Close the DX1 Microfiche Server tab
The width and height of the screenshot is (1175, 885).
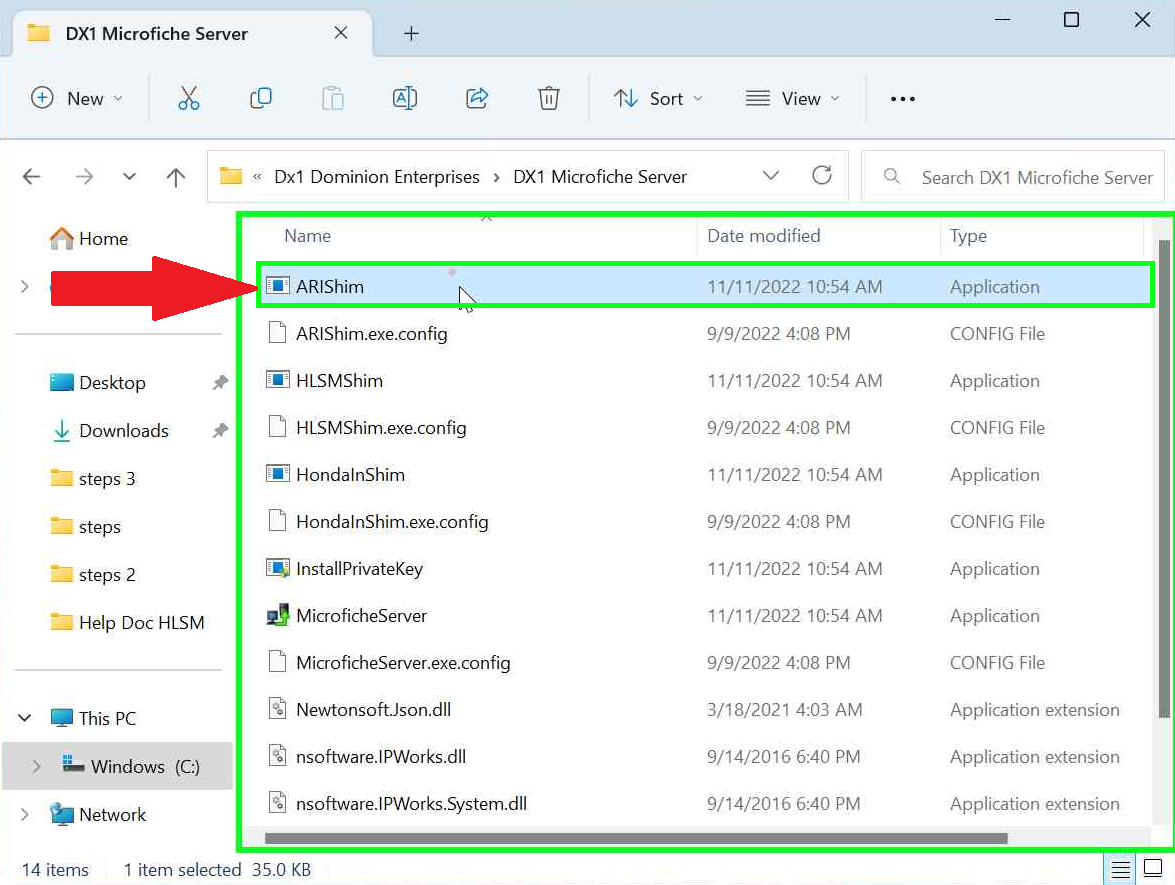coord(340,32)
